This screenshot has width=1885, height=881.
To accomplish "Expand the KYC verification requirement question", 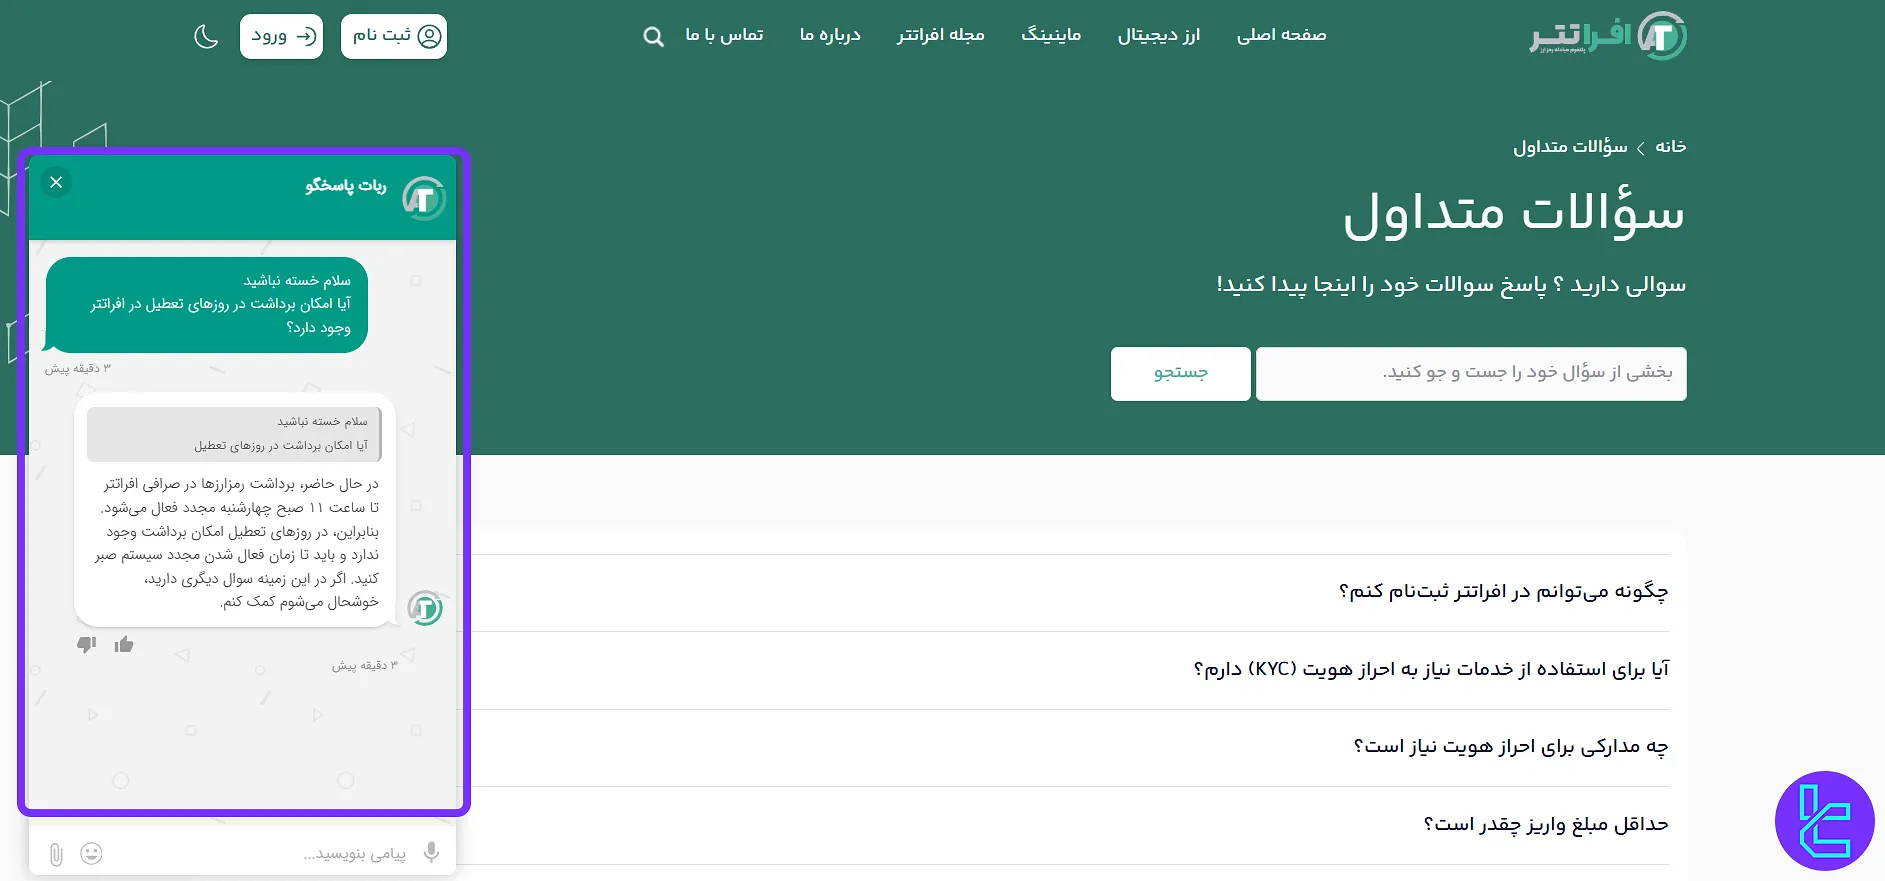I will (x=1430, y=669).
